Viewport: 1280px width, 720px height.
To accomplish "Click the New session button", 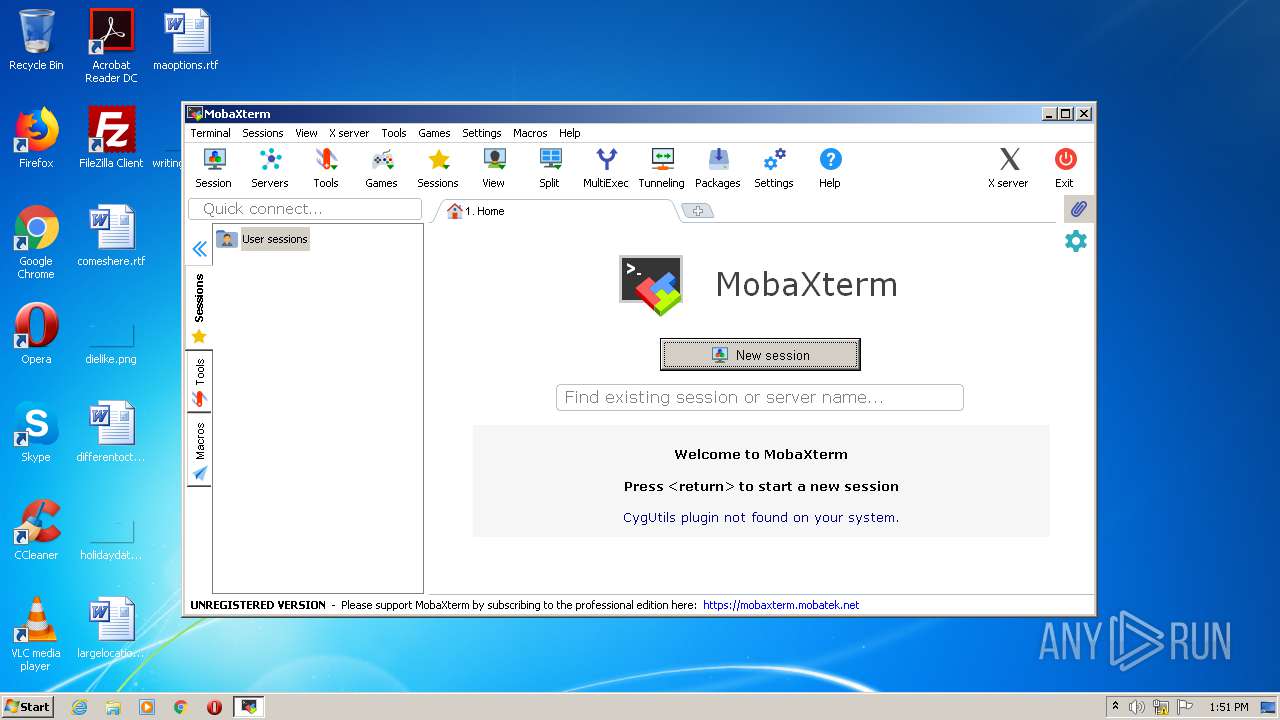I will (x=760, y=354).
